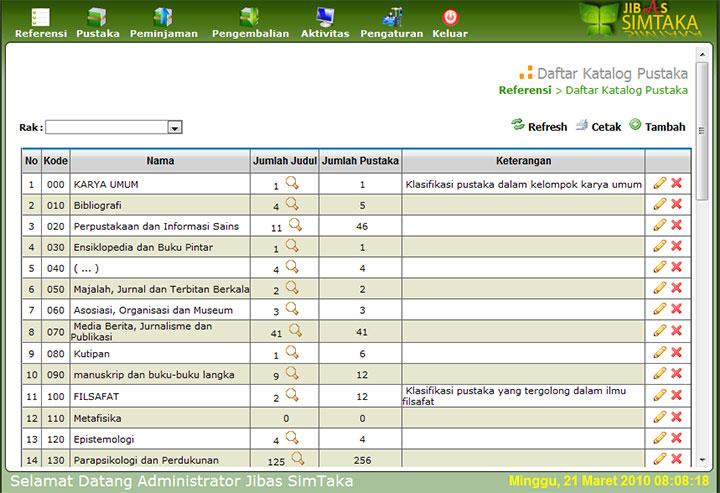Delete the Asosiasi, Organisasi dan Museum entry
The image size is (720, 493).
pos(676,309)
